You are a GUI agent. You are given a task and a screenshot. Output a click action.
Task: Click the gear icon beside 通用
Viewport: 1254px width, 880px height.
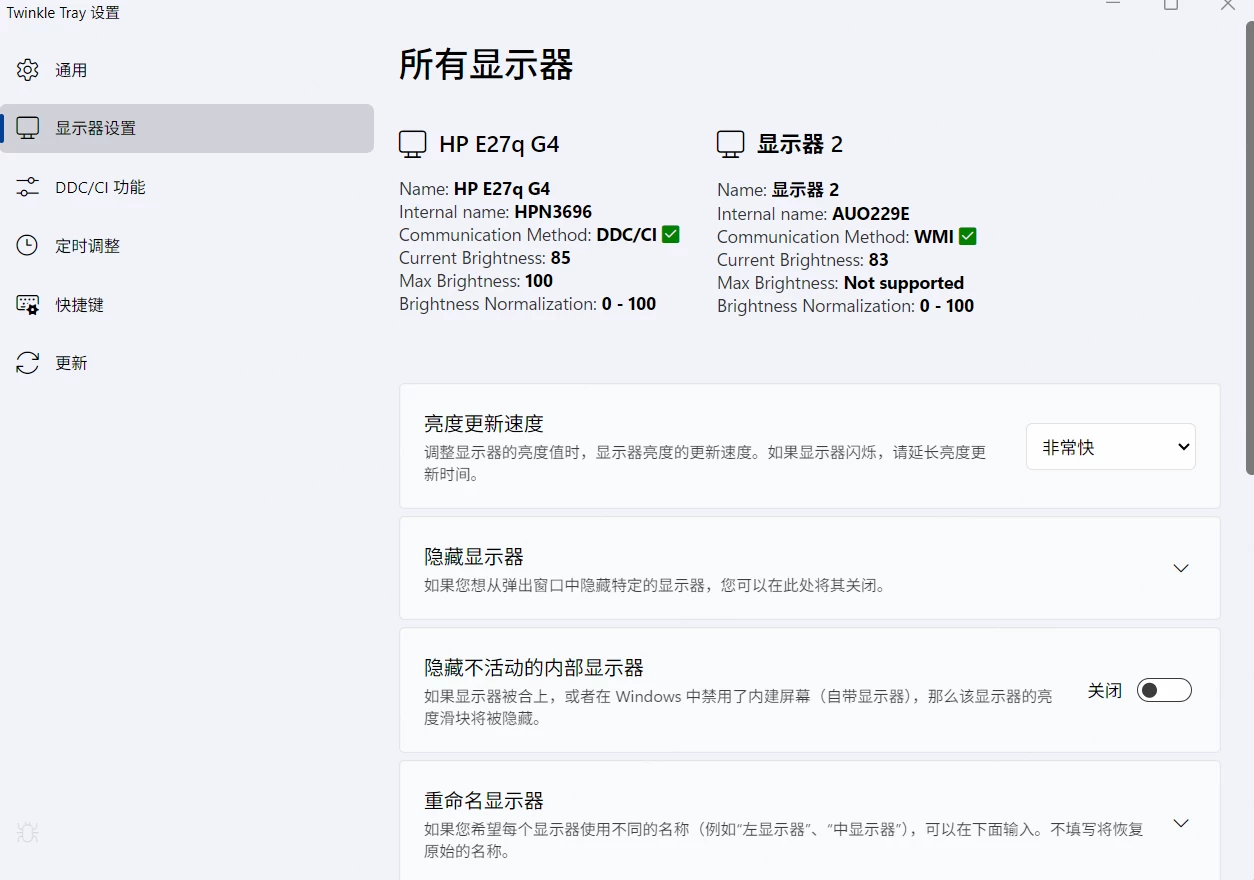coord(28,70)
